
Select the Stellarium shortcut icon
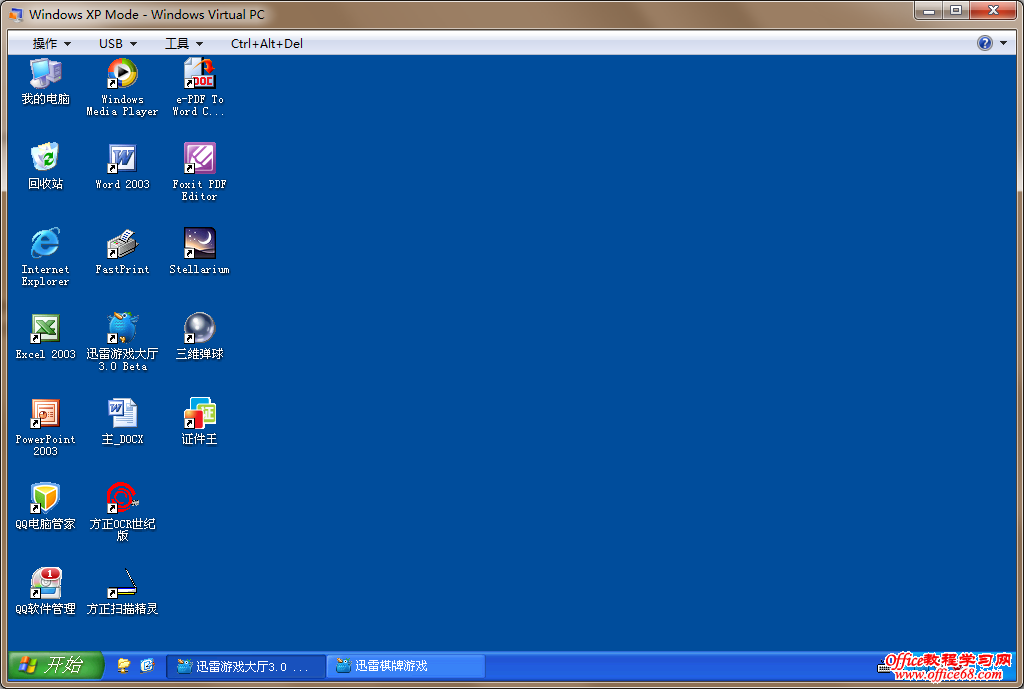pyautogui.click(x=199, y=251)
